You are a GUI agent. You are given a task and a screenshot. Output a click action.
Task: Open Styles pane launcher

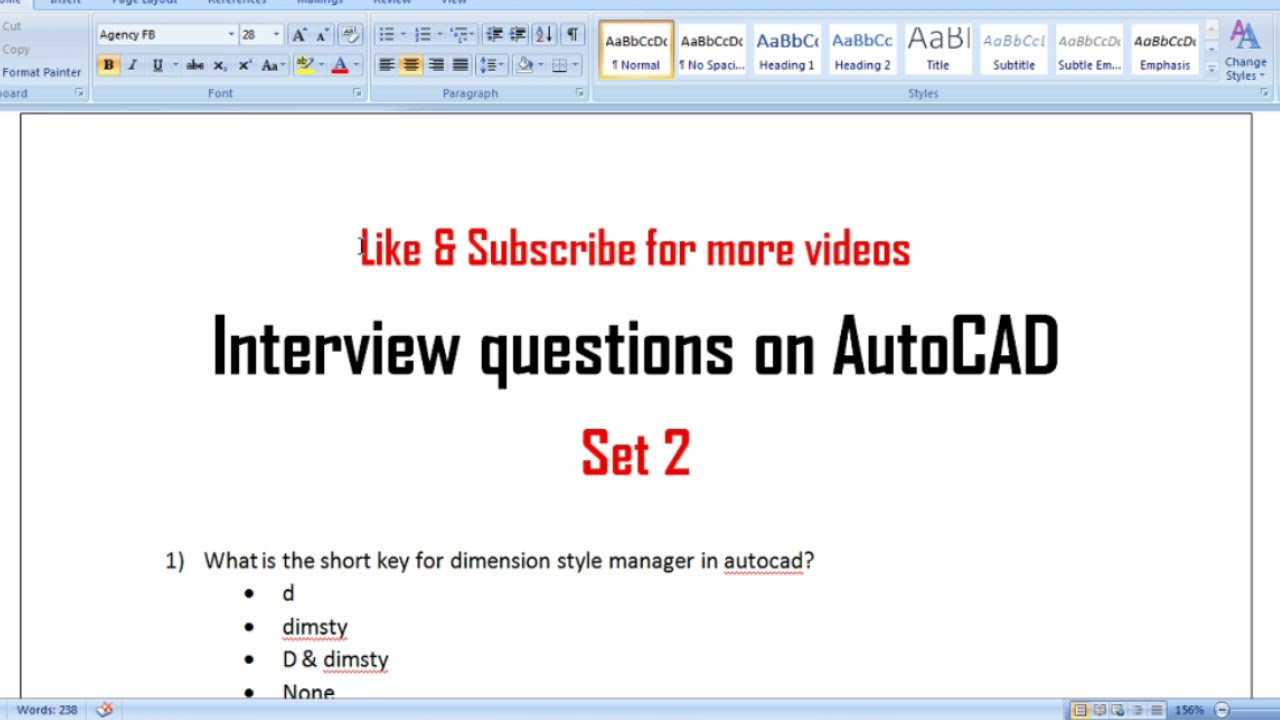[1264, 93]
